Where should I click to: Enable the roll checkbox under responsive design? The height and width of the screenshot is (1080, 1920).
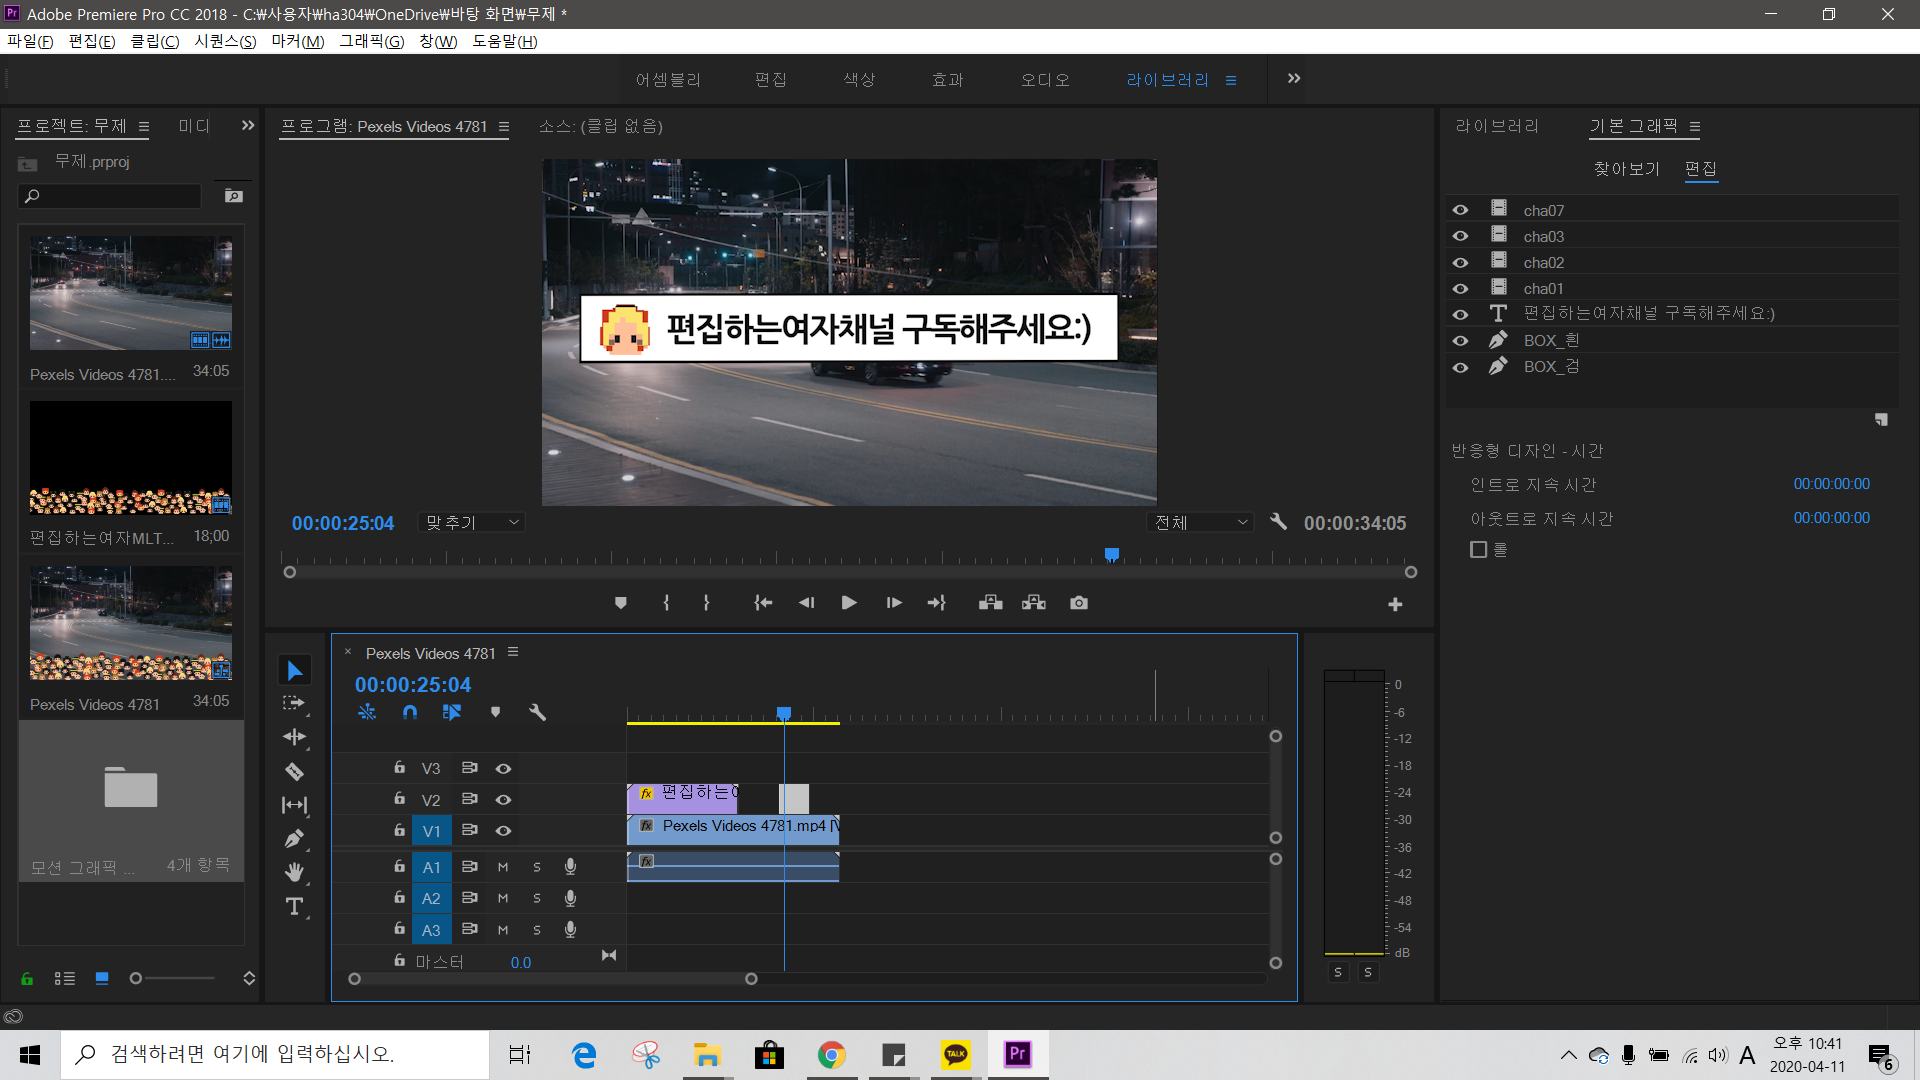[x=1478, y=550]
